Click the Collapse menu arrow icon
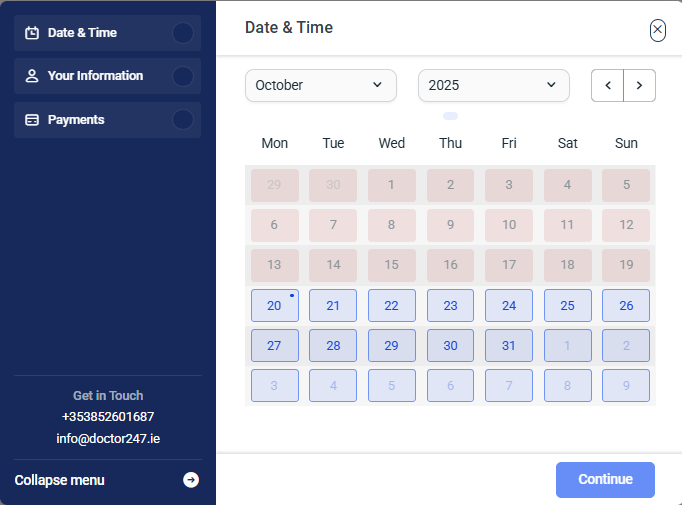682x505 pixels. [x=191, y=480]
